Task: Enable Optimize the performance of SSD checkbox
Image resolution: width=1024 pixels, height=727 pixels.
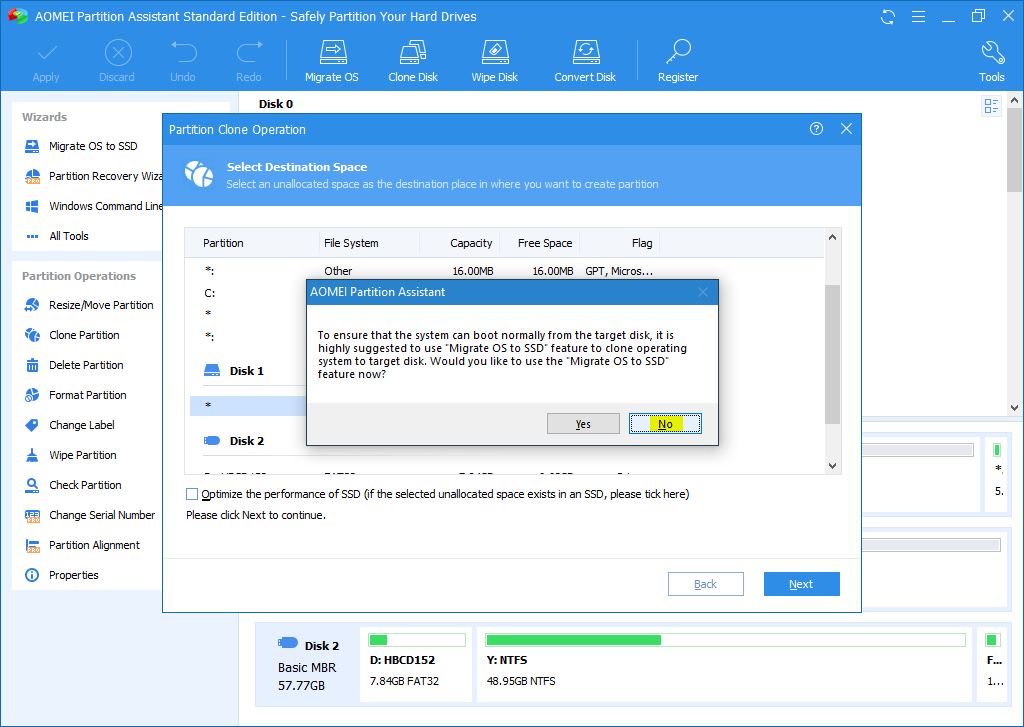Action: 192,494
